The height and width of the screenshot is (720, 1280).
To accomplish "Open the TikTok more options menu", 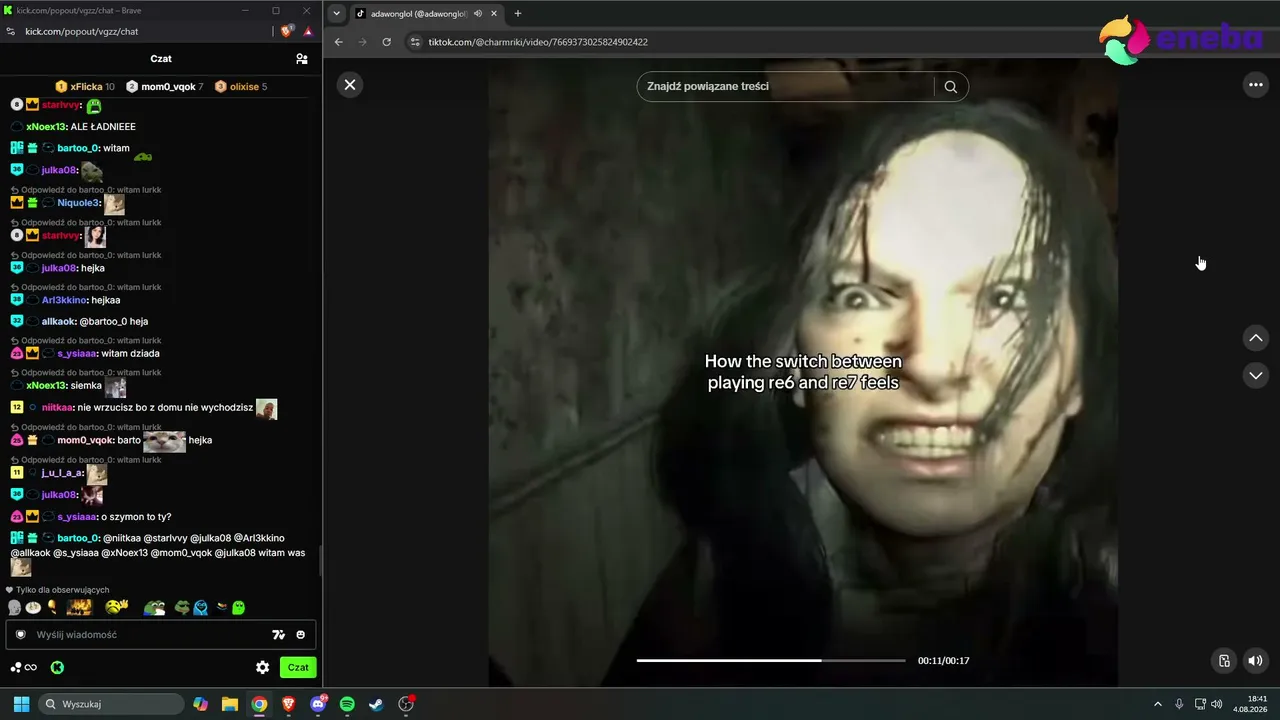I will [x=1256, y=85].
